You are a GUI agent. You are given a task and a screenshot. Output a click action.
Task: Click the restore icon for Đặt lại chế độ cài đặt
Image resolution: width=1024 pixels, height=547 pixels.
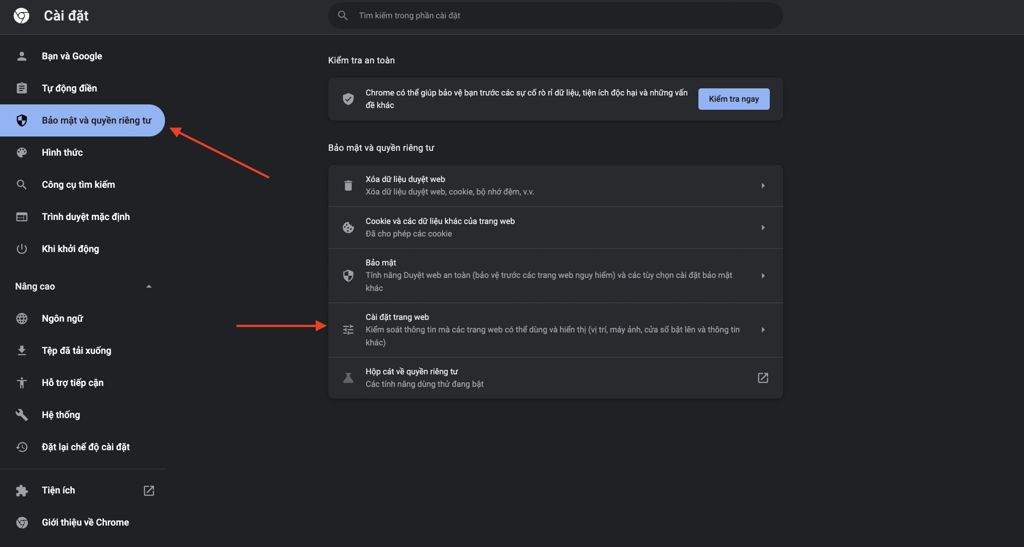tap(22, 447)
